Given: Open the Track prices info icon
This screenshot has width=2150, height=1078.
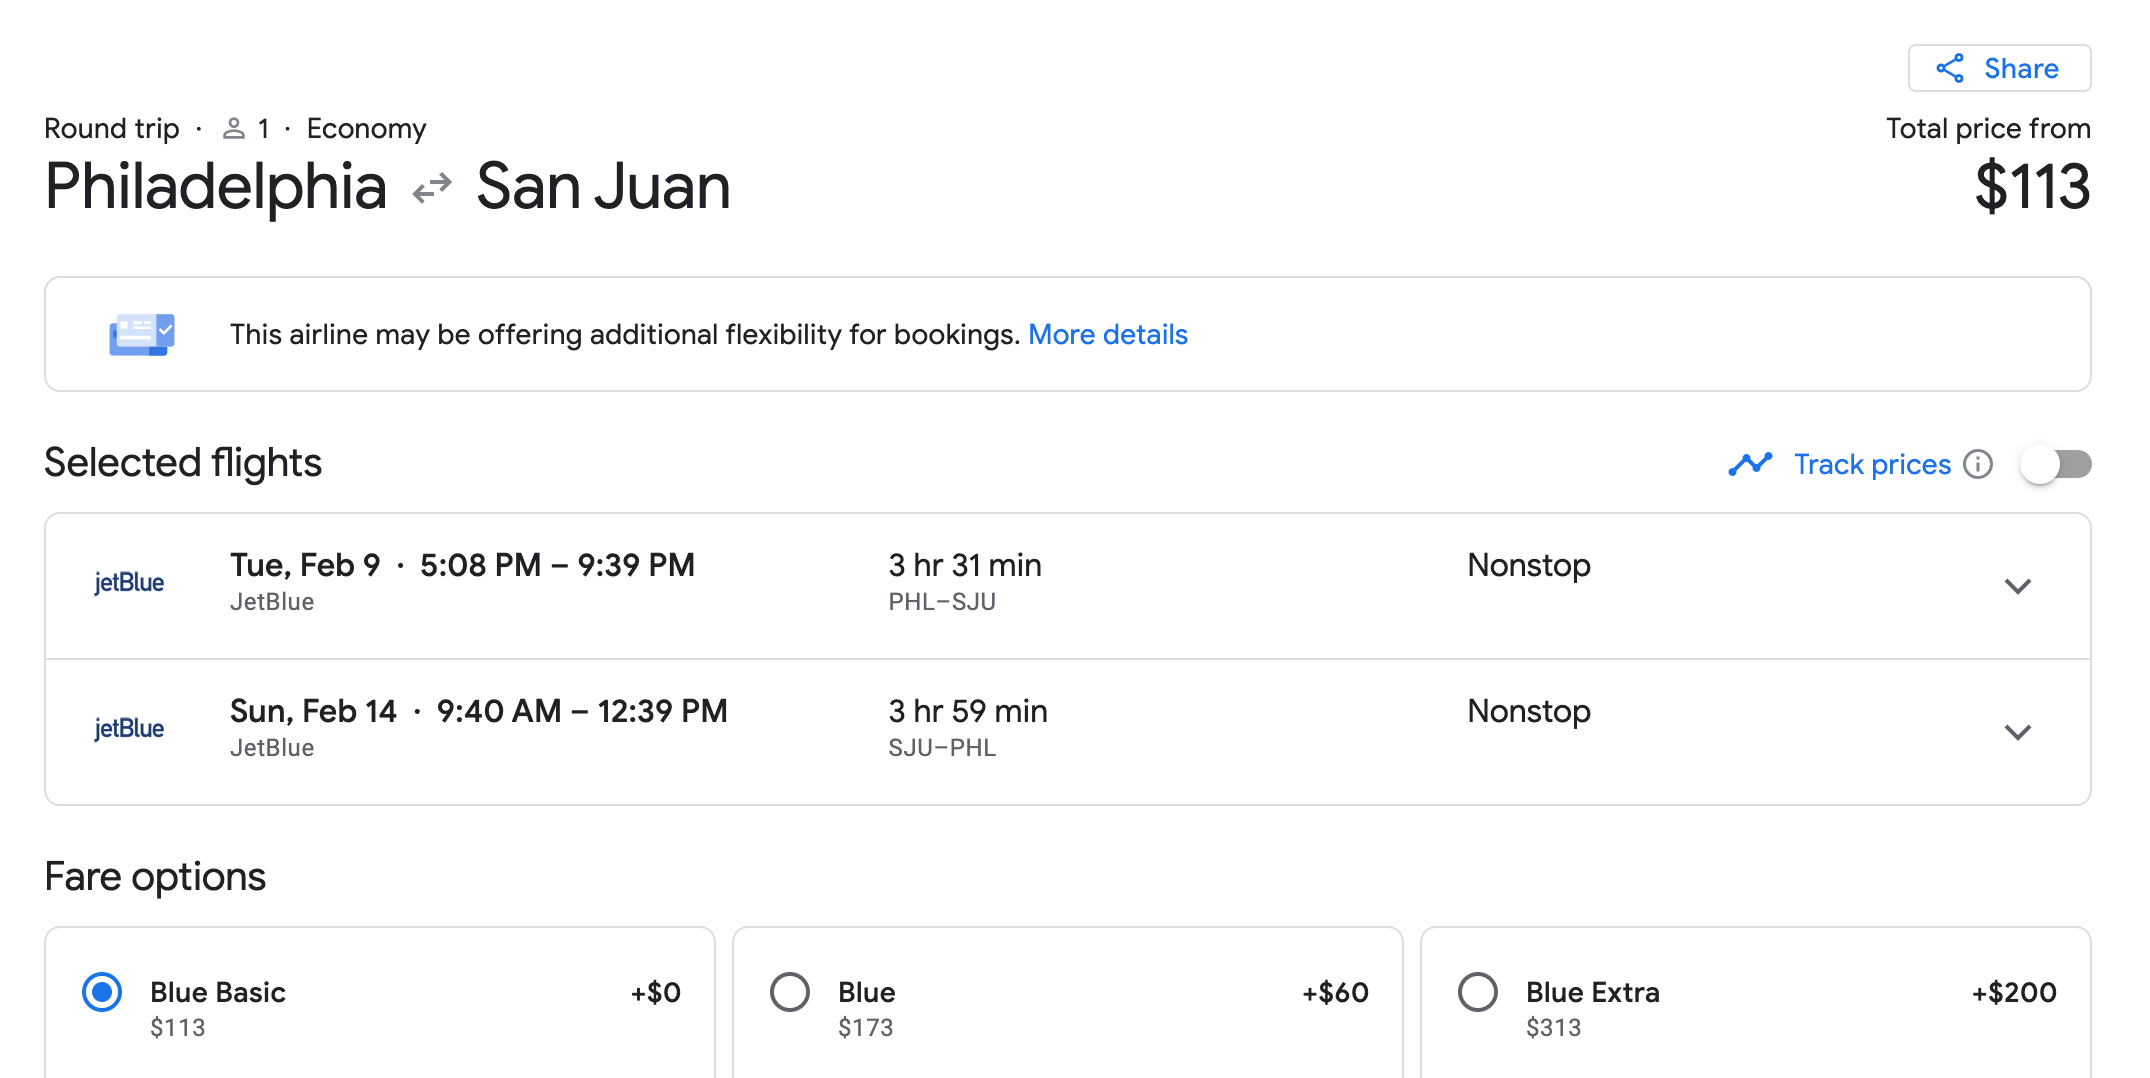Looking at the screenshot, I should (x=1978, y=464).
